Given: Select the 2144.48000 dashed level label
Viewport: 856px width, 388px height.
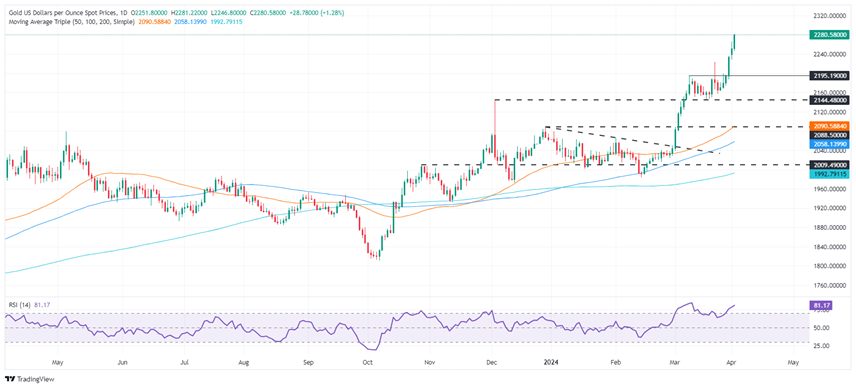Looking at the screenshot, I should coord(829,100).
